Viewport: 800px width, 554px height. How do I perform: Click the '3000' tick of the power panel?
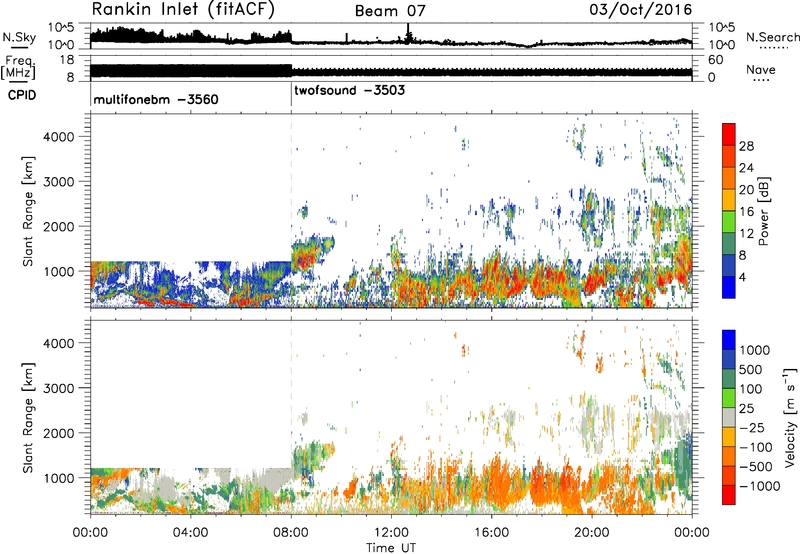pyautogui.click(x=58, y=182)
